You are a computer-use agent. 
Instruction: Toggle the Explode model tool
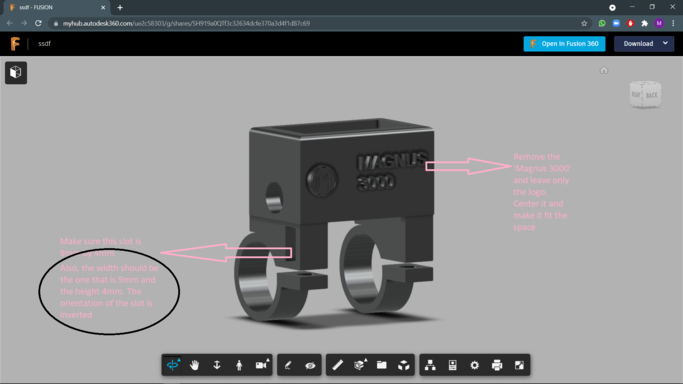coord(404,365)
